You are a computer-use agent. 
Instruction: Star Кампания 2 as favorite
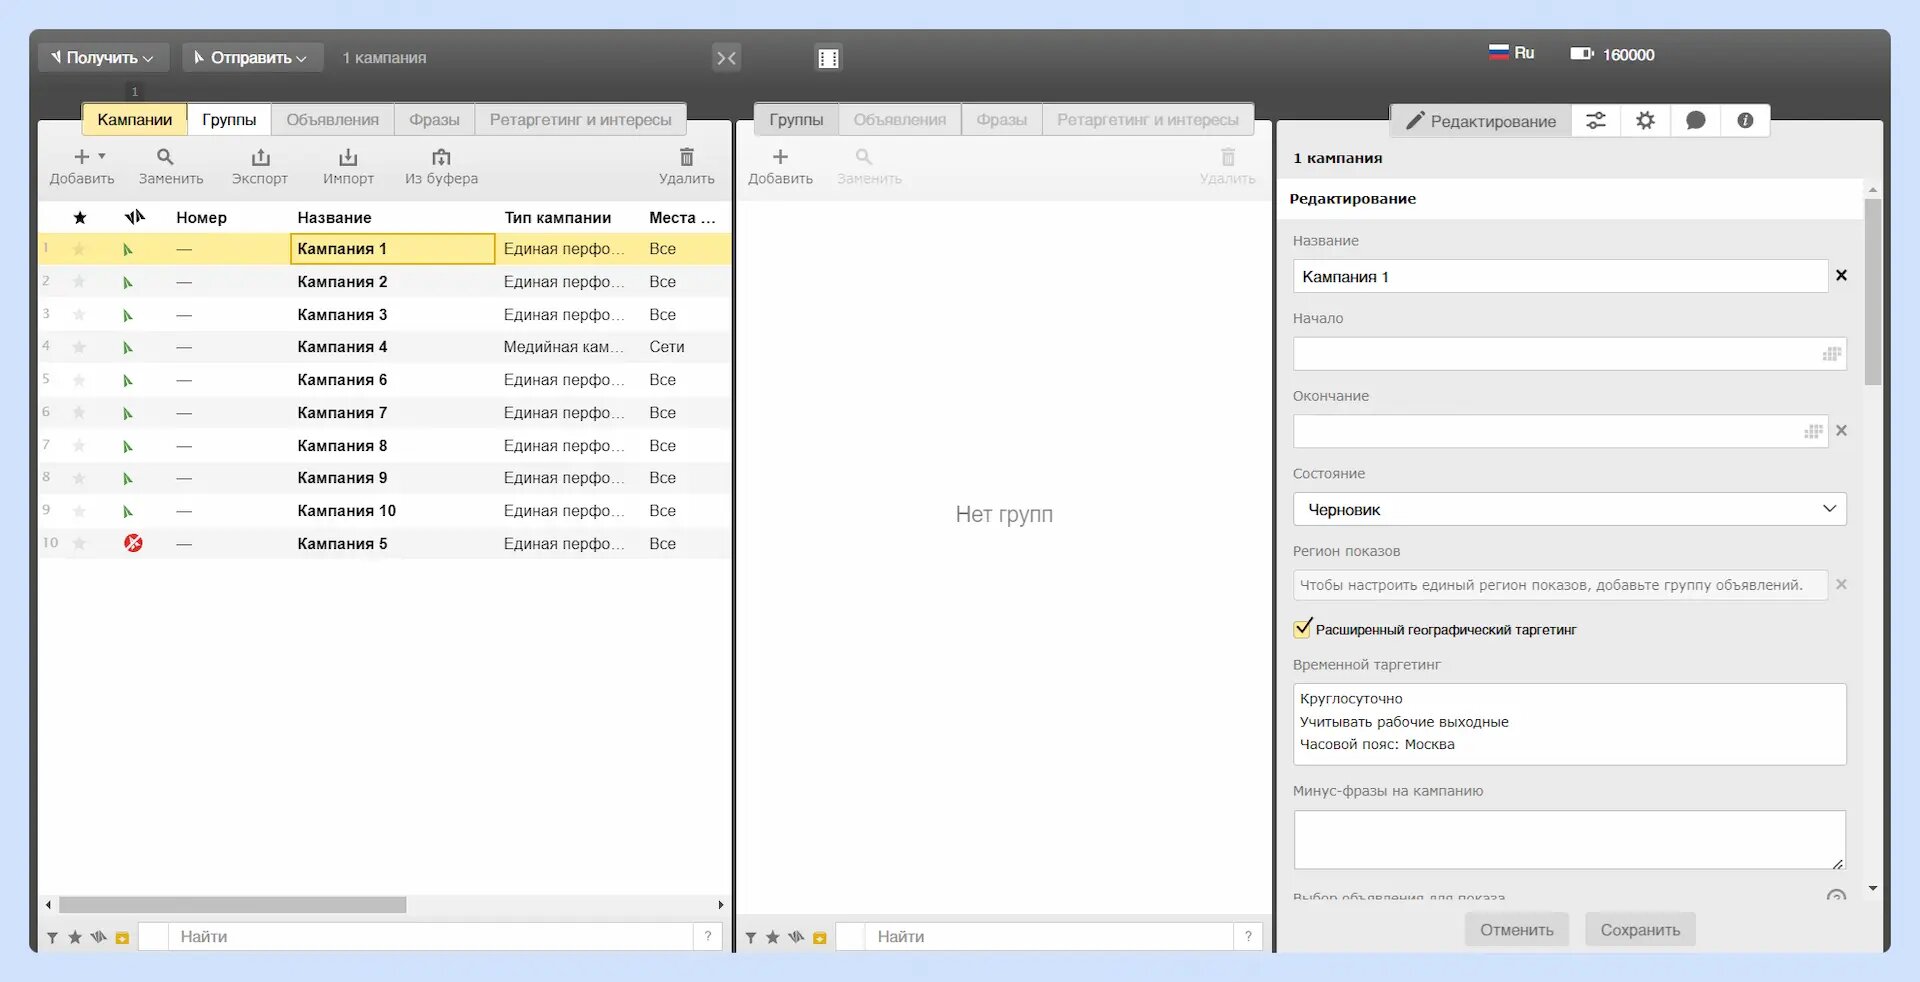pyautogui.click(x=79, y=282)
